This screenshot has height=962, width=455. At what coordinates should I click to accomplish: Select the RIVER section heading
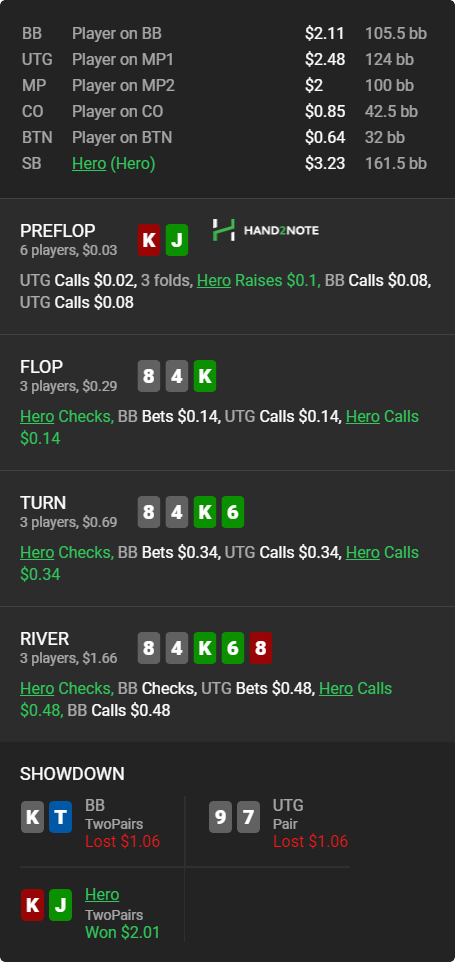coord(45,639)
